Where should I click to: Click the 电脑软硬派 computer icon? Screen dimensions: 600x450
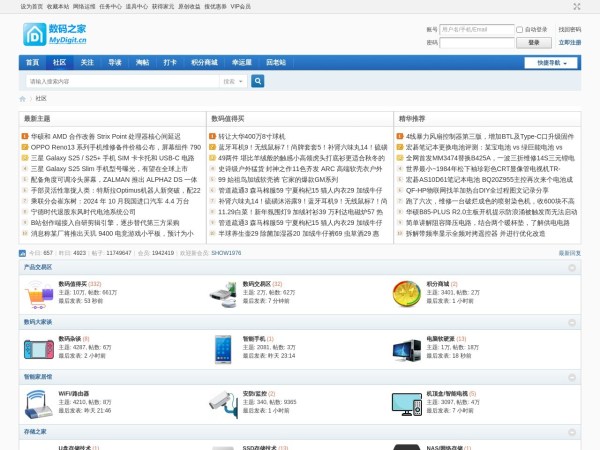coord(407,347)
